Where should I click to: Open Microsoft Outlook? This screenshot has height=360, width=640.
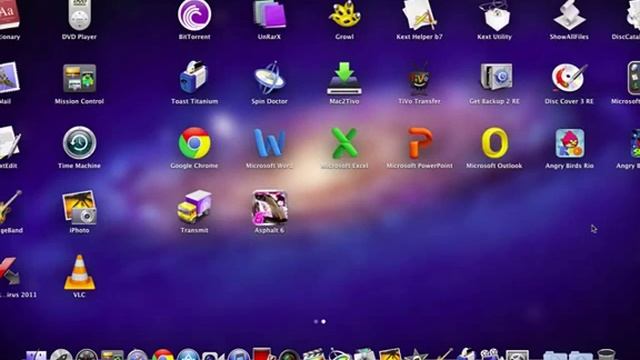494,143
